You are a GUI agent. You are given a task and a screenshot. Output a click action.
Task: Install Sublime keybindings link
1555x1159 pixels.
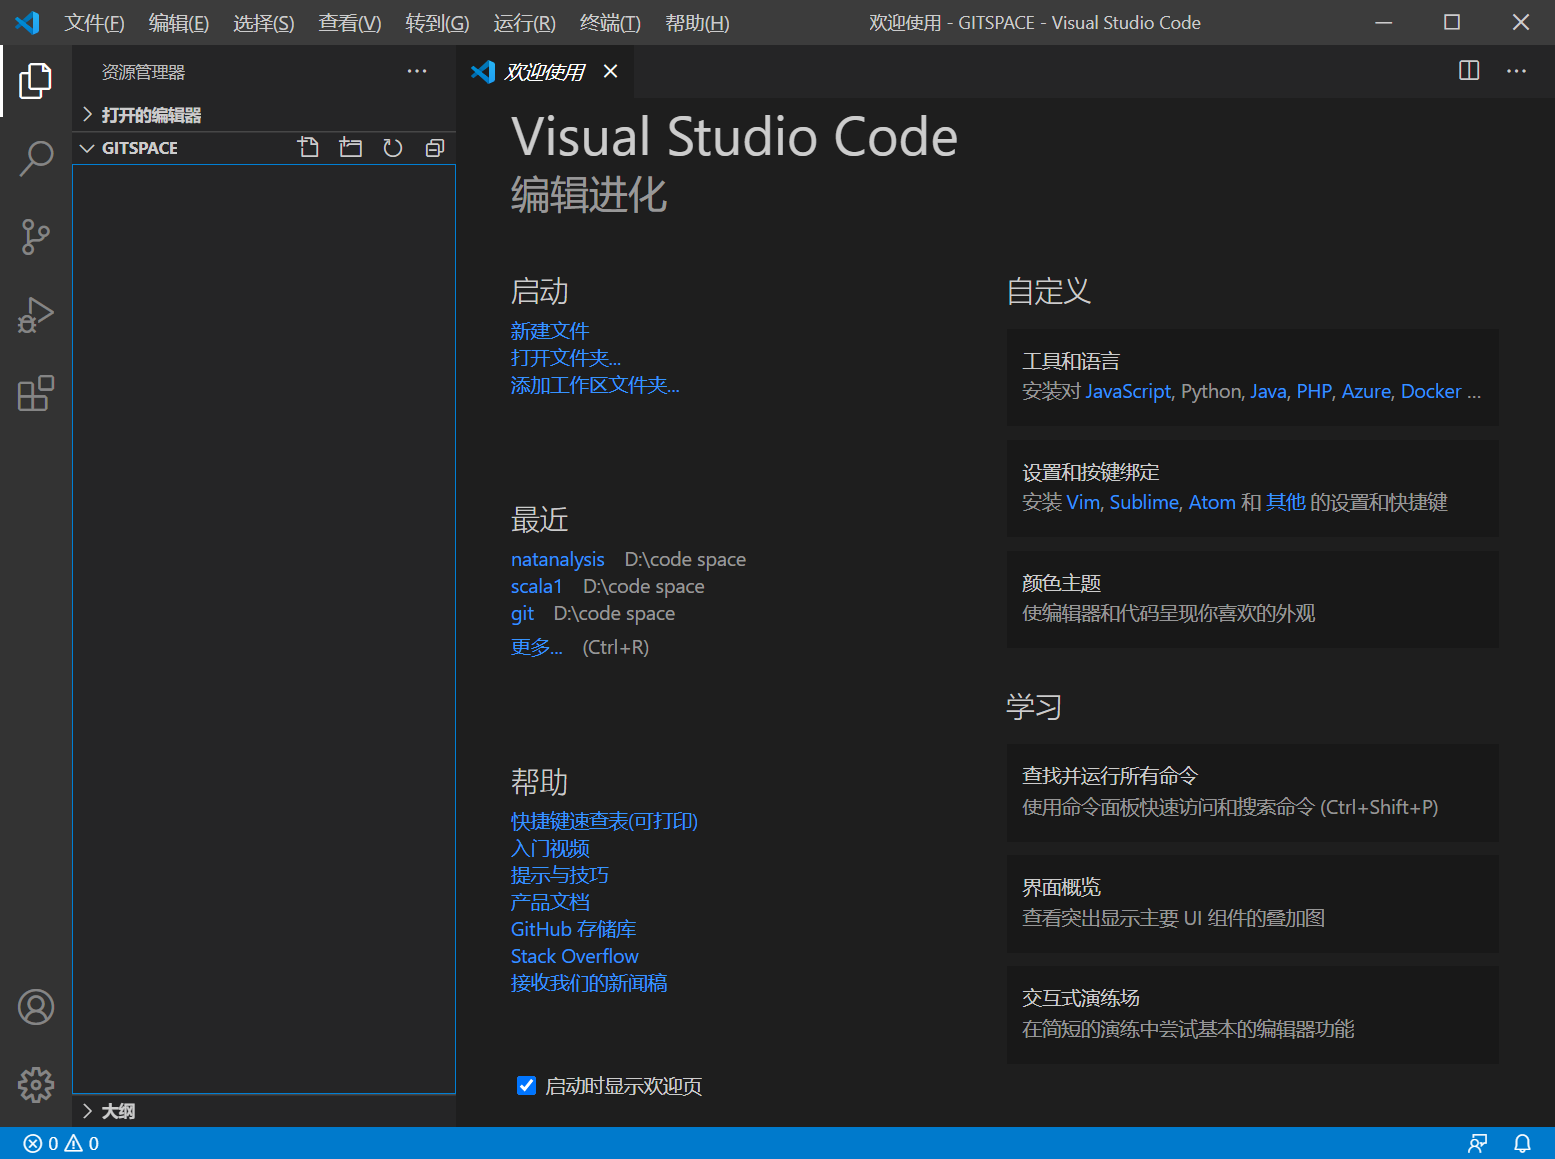coord(1144,502)
